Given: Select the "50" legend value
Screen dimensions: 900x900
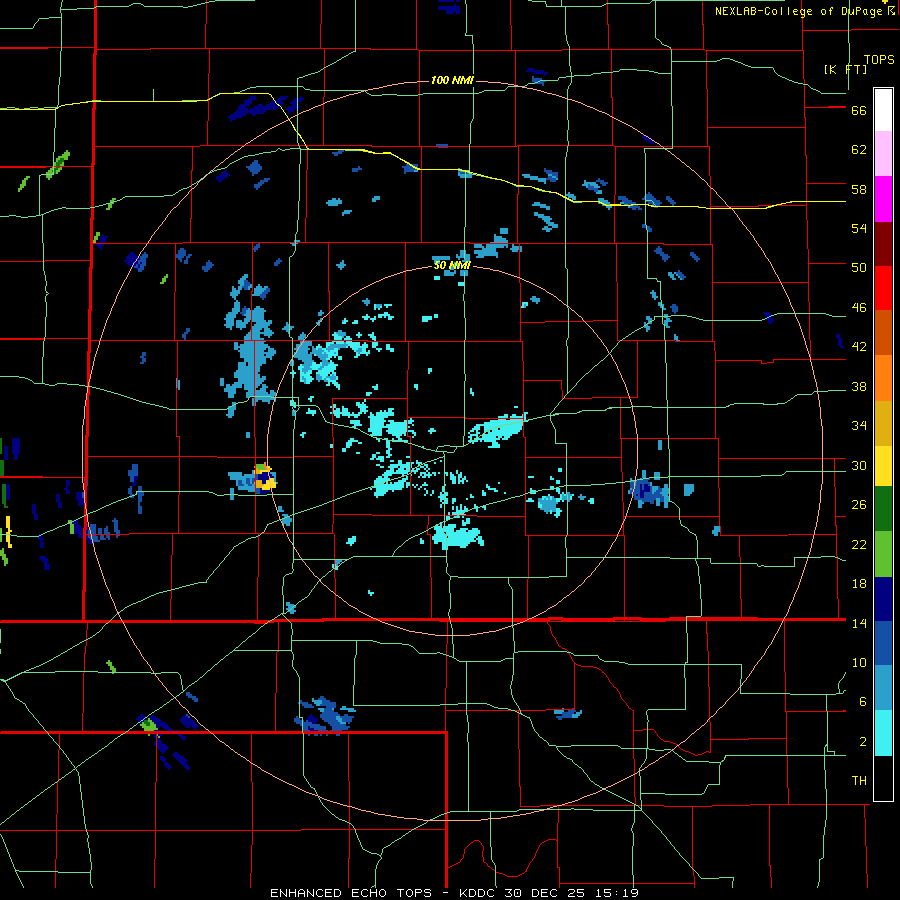Looking at the screenshot, I should coord(859,268).
